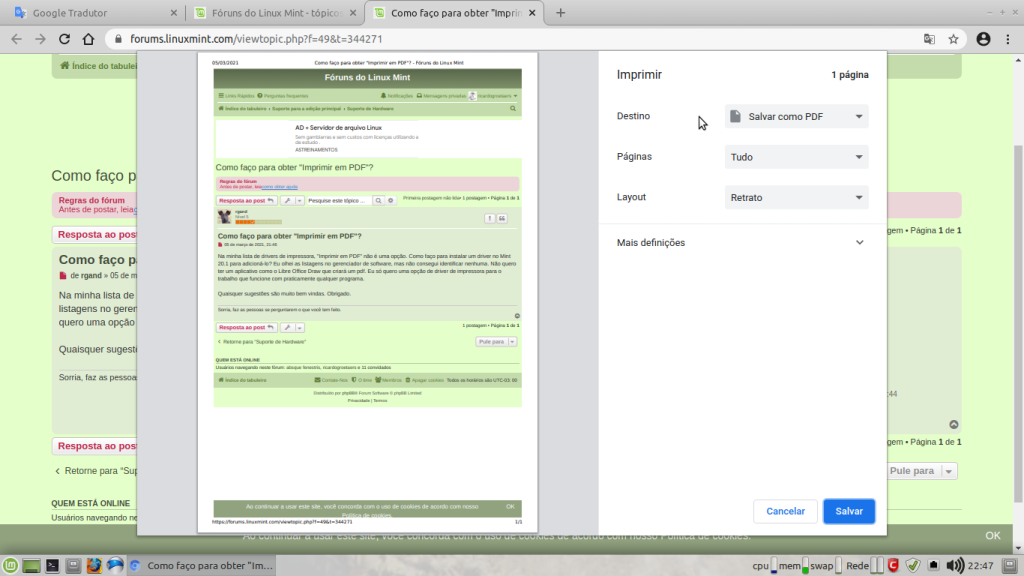The image size is (1024, 576).
Task: Open the Páginas dropdown set to Tudo
Action: 796,157
